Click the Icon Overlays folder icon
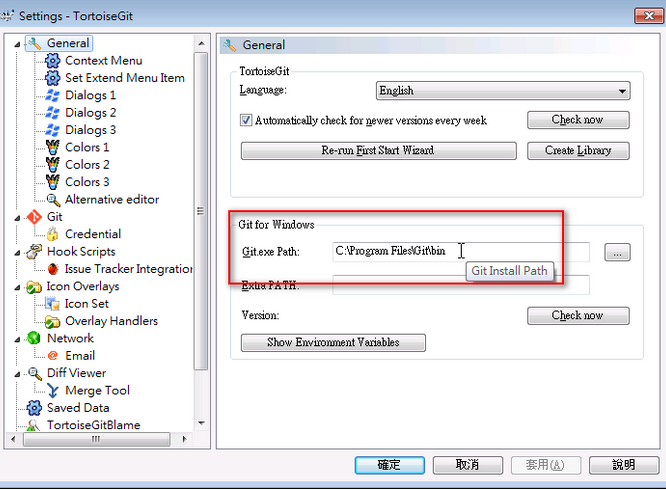 tap(34, 287)
